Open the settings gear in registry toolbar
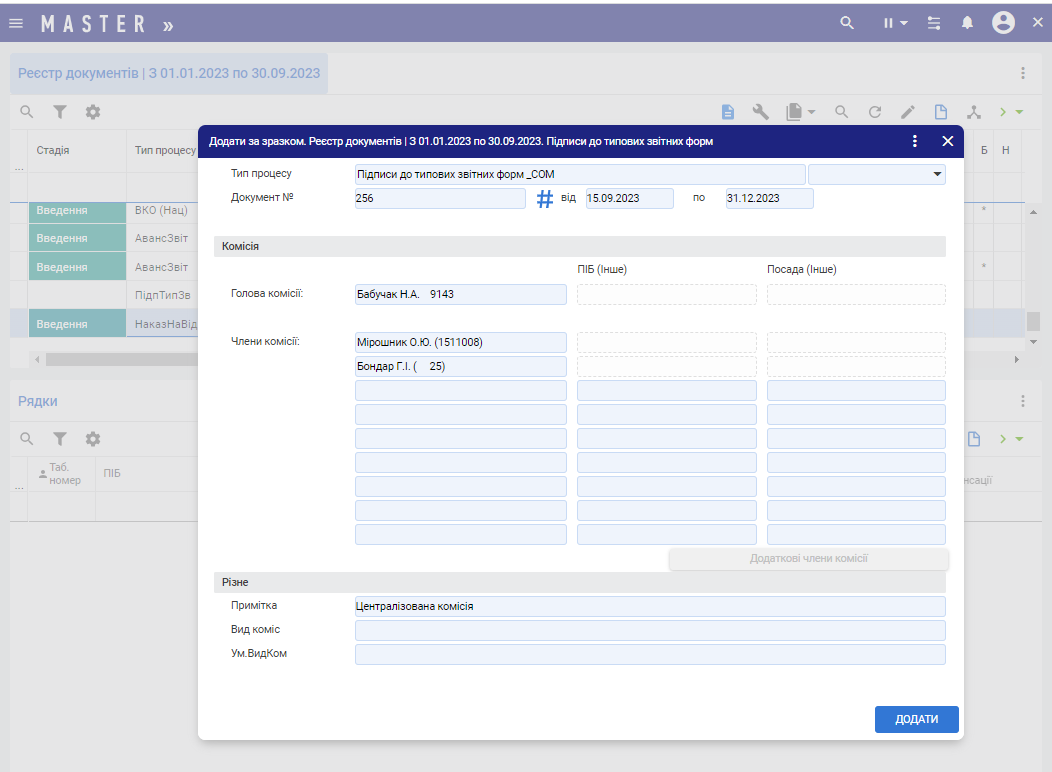 (x=93, y=112)
